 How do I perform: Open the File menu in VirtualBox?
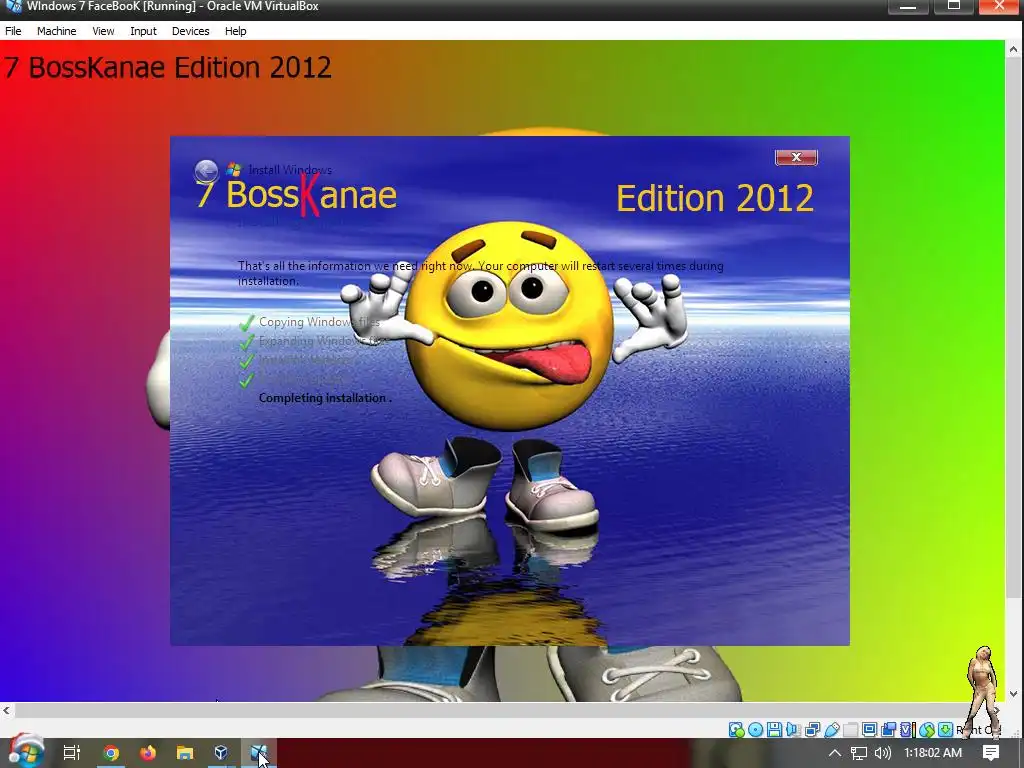point(13,31)
